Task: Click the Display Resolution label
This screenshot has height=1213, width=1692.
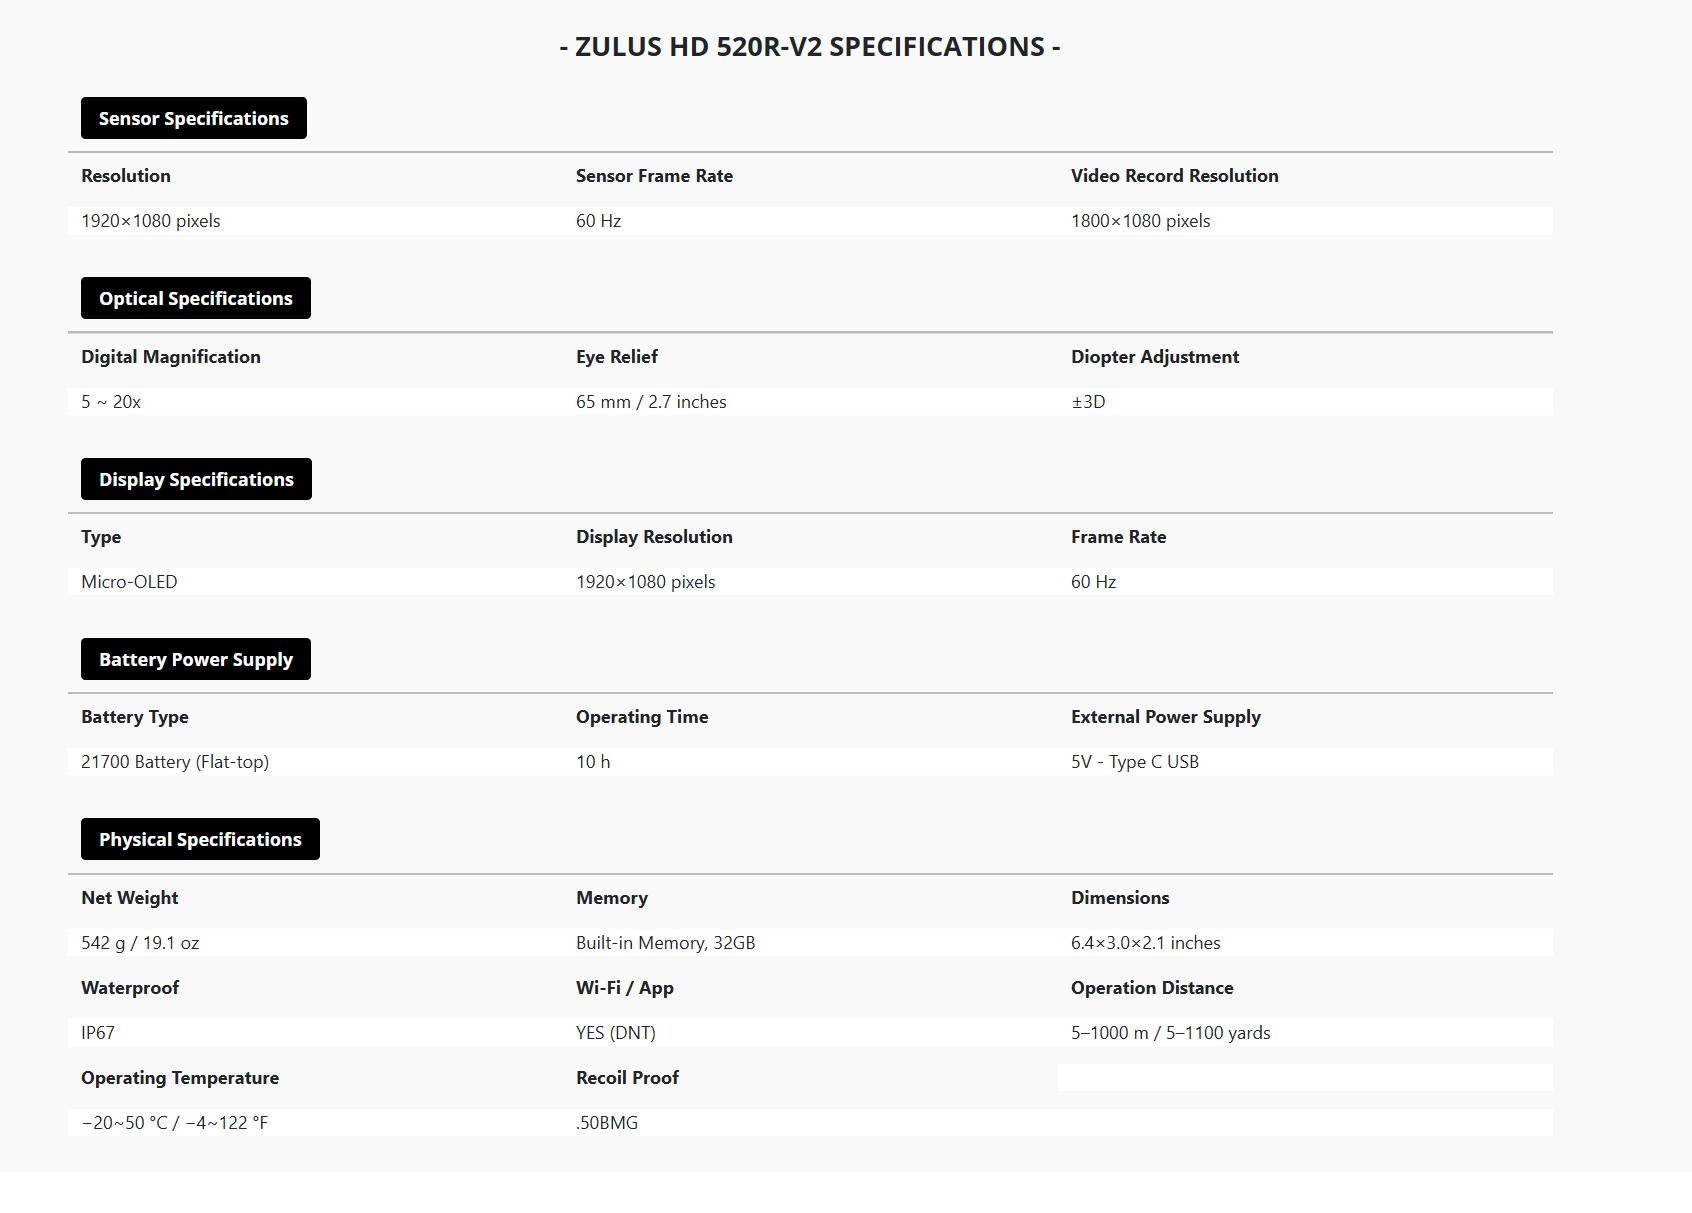Action: 654,537
